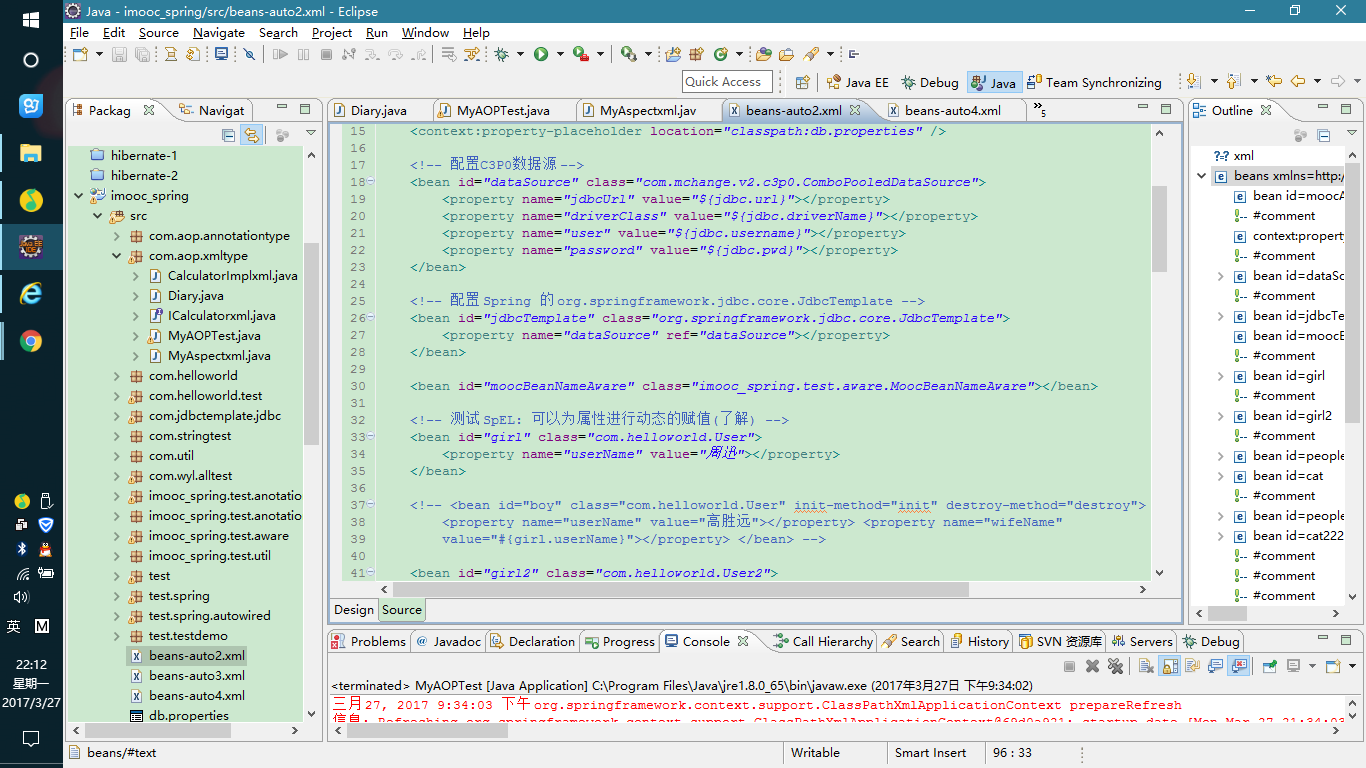Switch to Team Synchronizing perspective
The width and height of the screenshot is (1366, 768).
tap(1094, 82)
